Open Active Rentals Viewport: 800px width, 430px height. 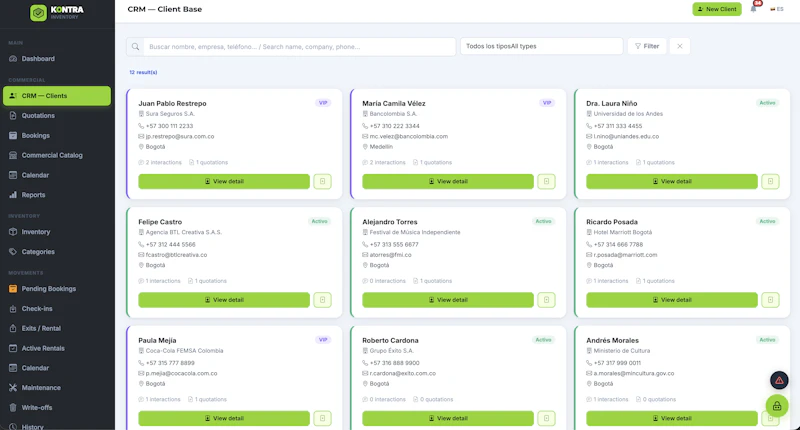(x=57, y=348)
